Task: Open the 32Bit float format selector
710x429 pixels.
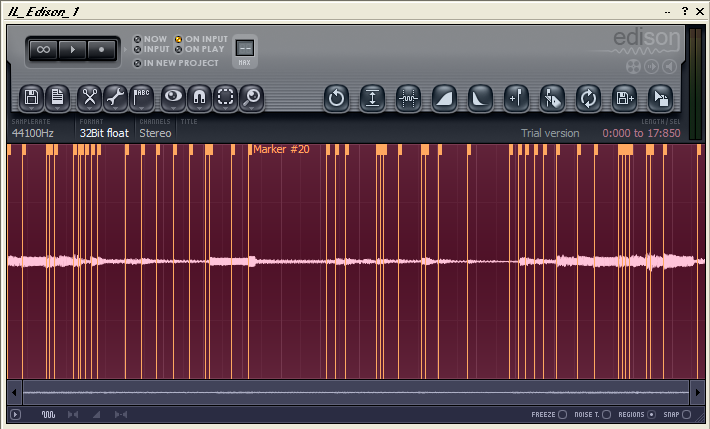Action: click(x=104, y=133)
